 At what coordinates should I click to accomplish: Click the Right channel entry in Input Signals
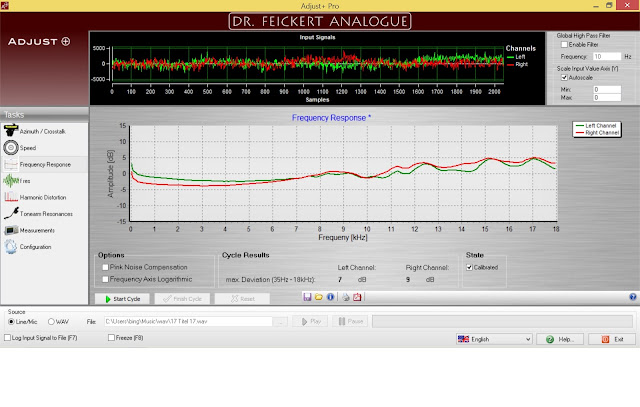[517, 64]
